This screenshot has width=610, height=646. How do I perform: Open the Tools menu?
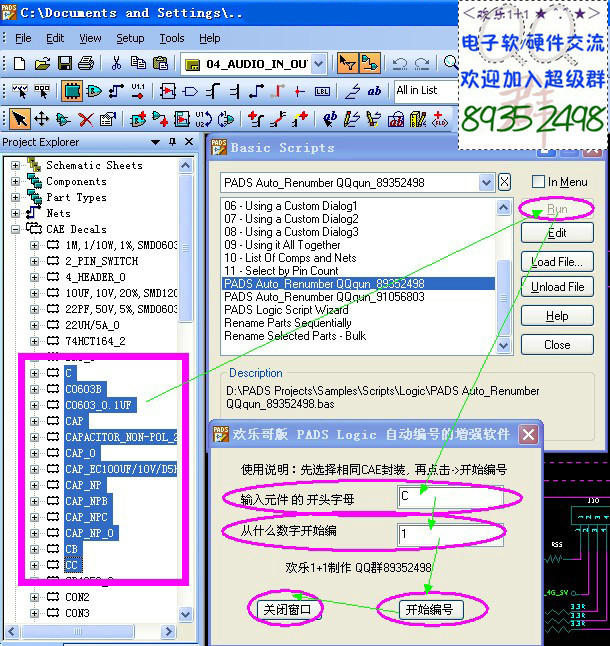[172, 38]
